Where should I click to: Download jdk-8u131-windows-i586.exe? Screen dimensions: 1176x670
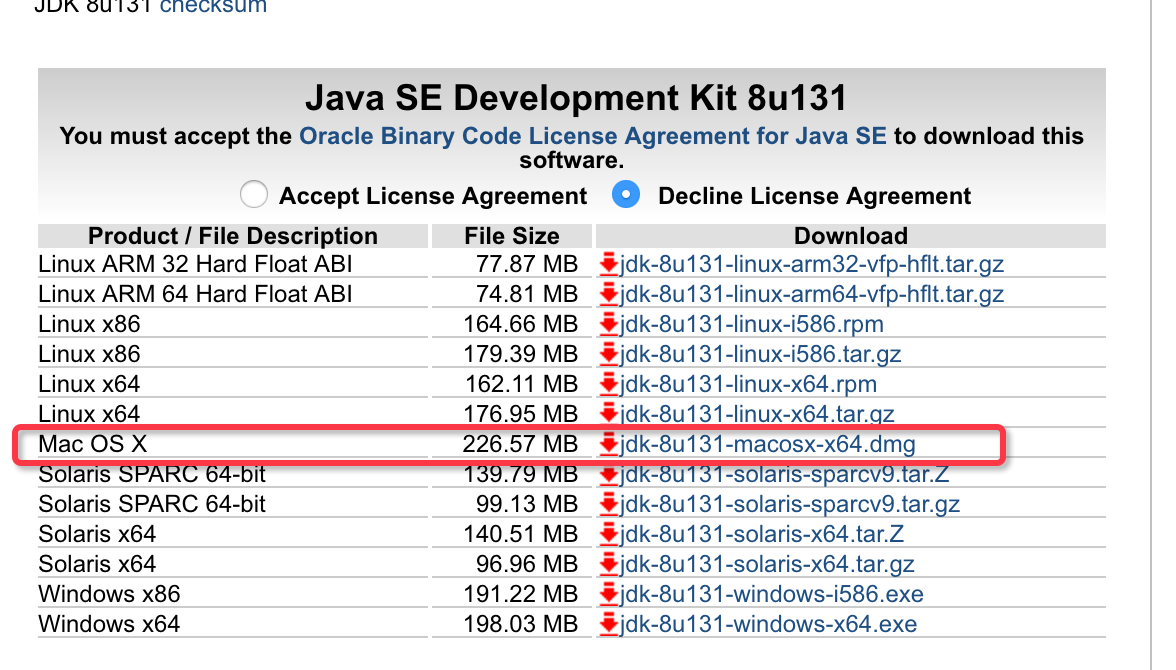[x=772, y=594]
